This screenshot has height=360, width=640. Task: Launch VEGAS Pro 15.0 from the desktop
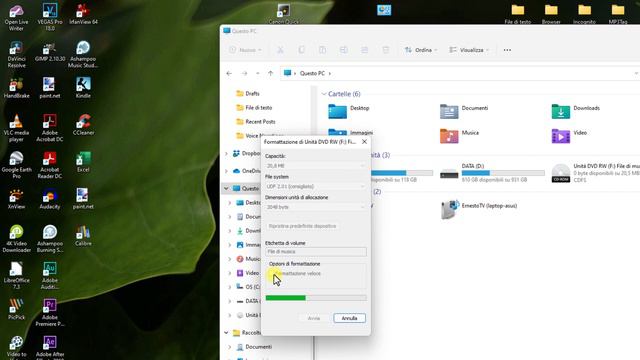(x=50, y=17)
